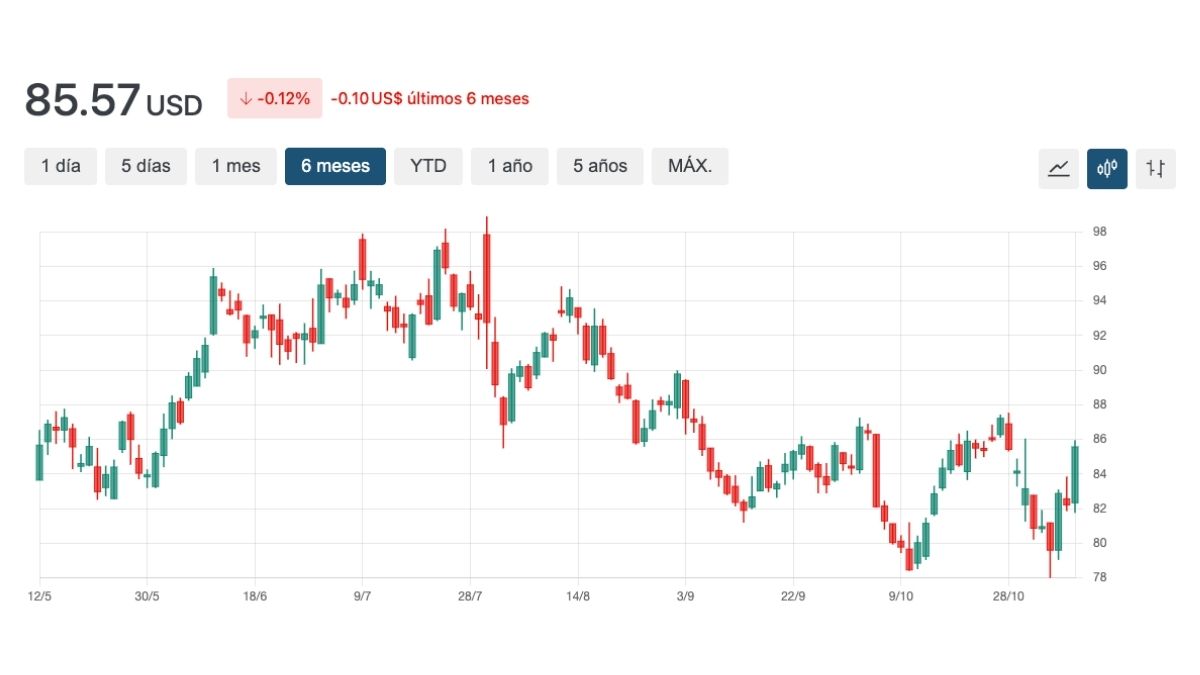Click the 14/8 date axis label
The width and height of the screenshot is (1200, 675).
tap(578, 596)
